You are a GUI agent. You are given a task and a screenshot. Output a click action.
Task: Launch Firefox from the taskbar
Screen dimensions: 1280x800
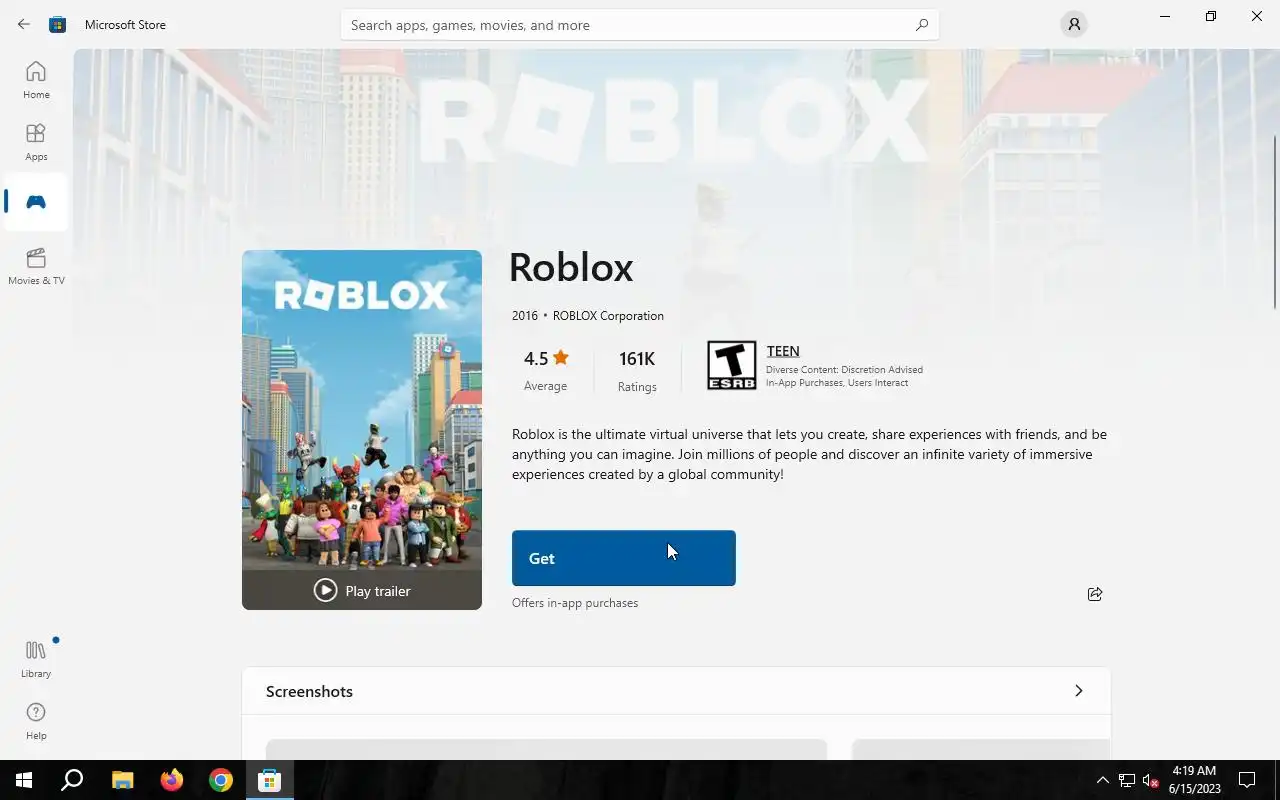[x=171, y=780]
